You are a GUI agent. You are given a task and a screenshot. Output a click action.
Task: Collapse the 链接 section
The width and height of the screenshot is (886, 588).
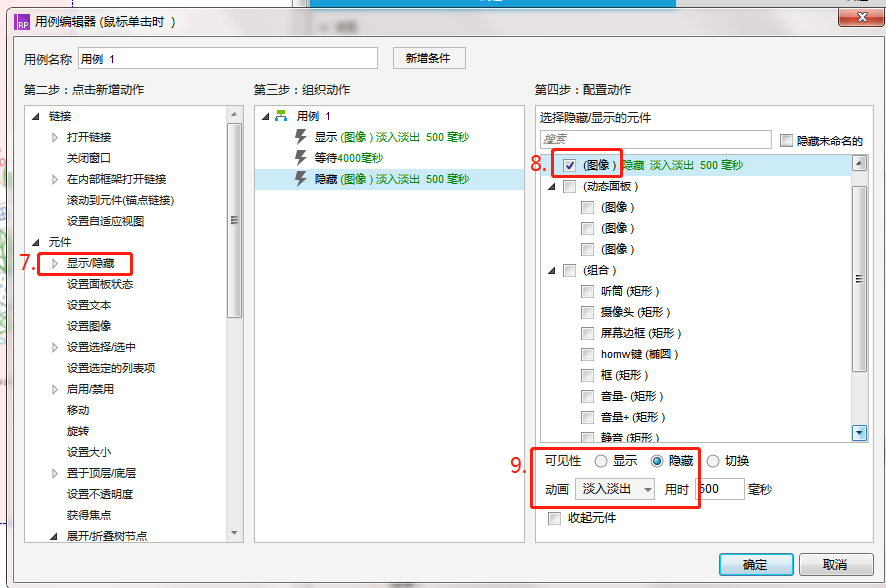(x=36, y=116)
